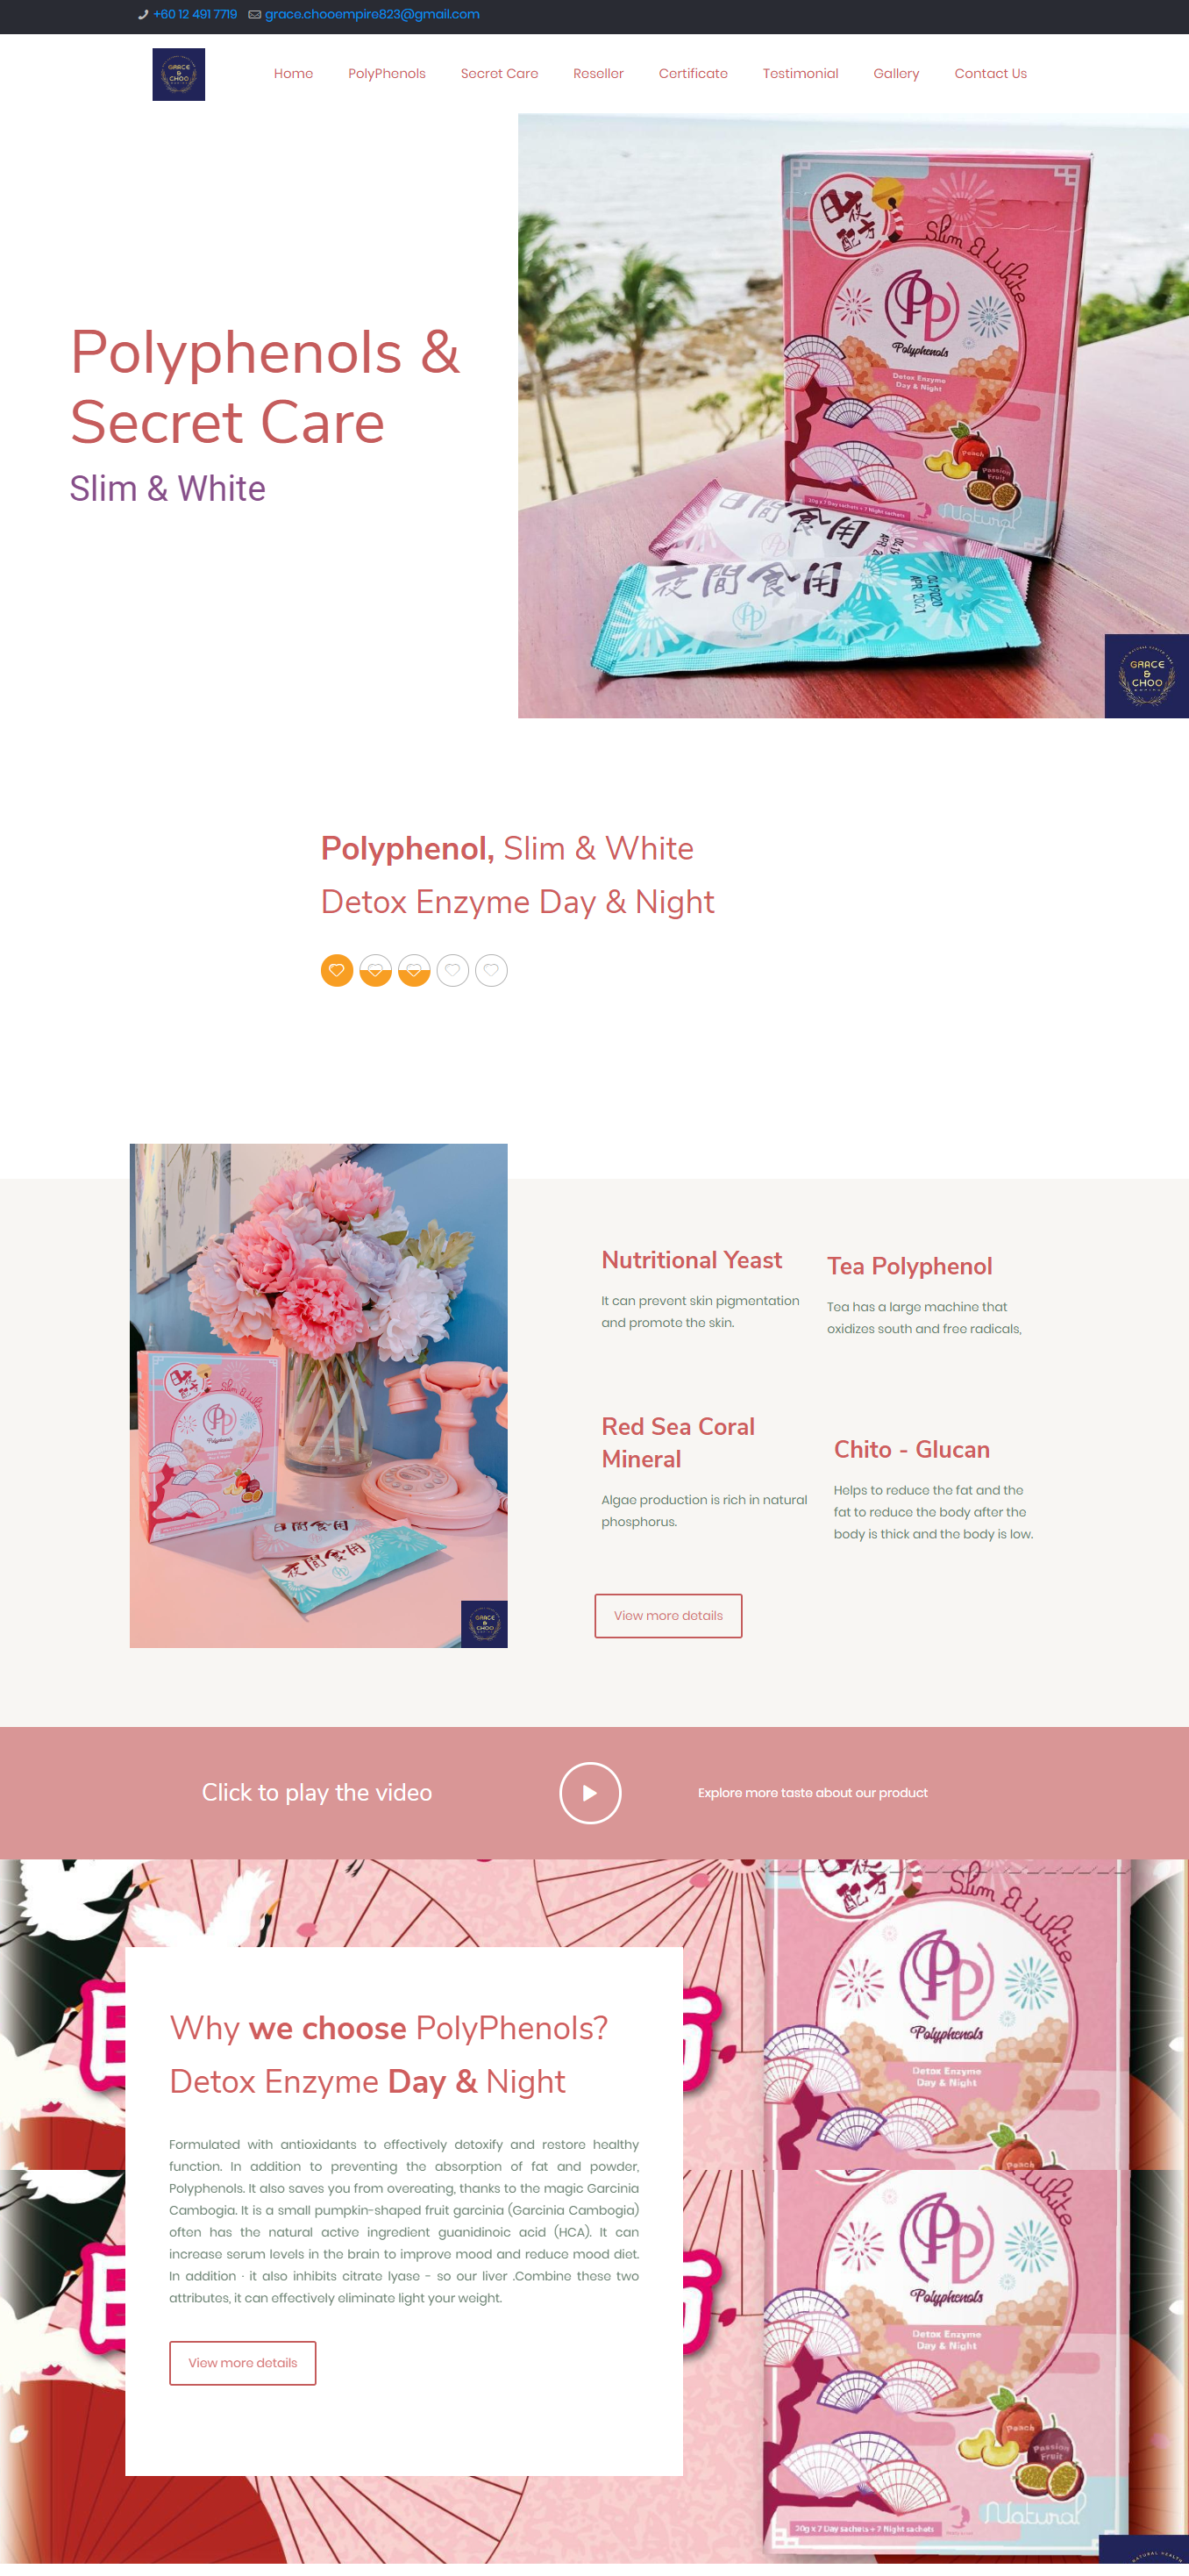Click the +60 12 491 7719 phone link
The image size is (1189, 2576).
[x=195, y=14]
